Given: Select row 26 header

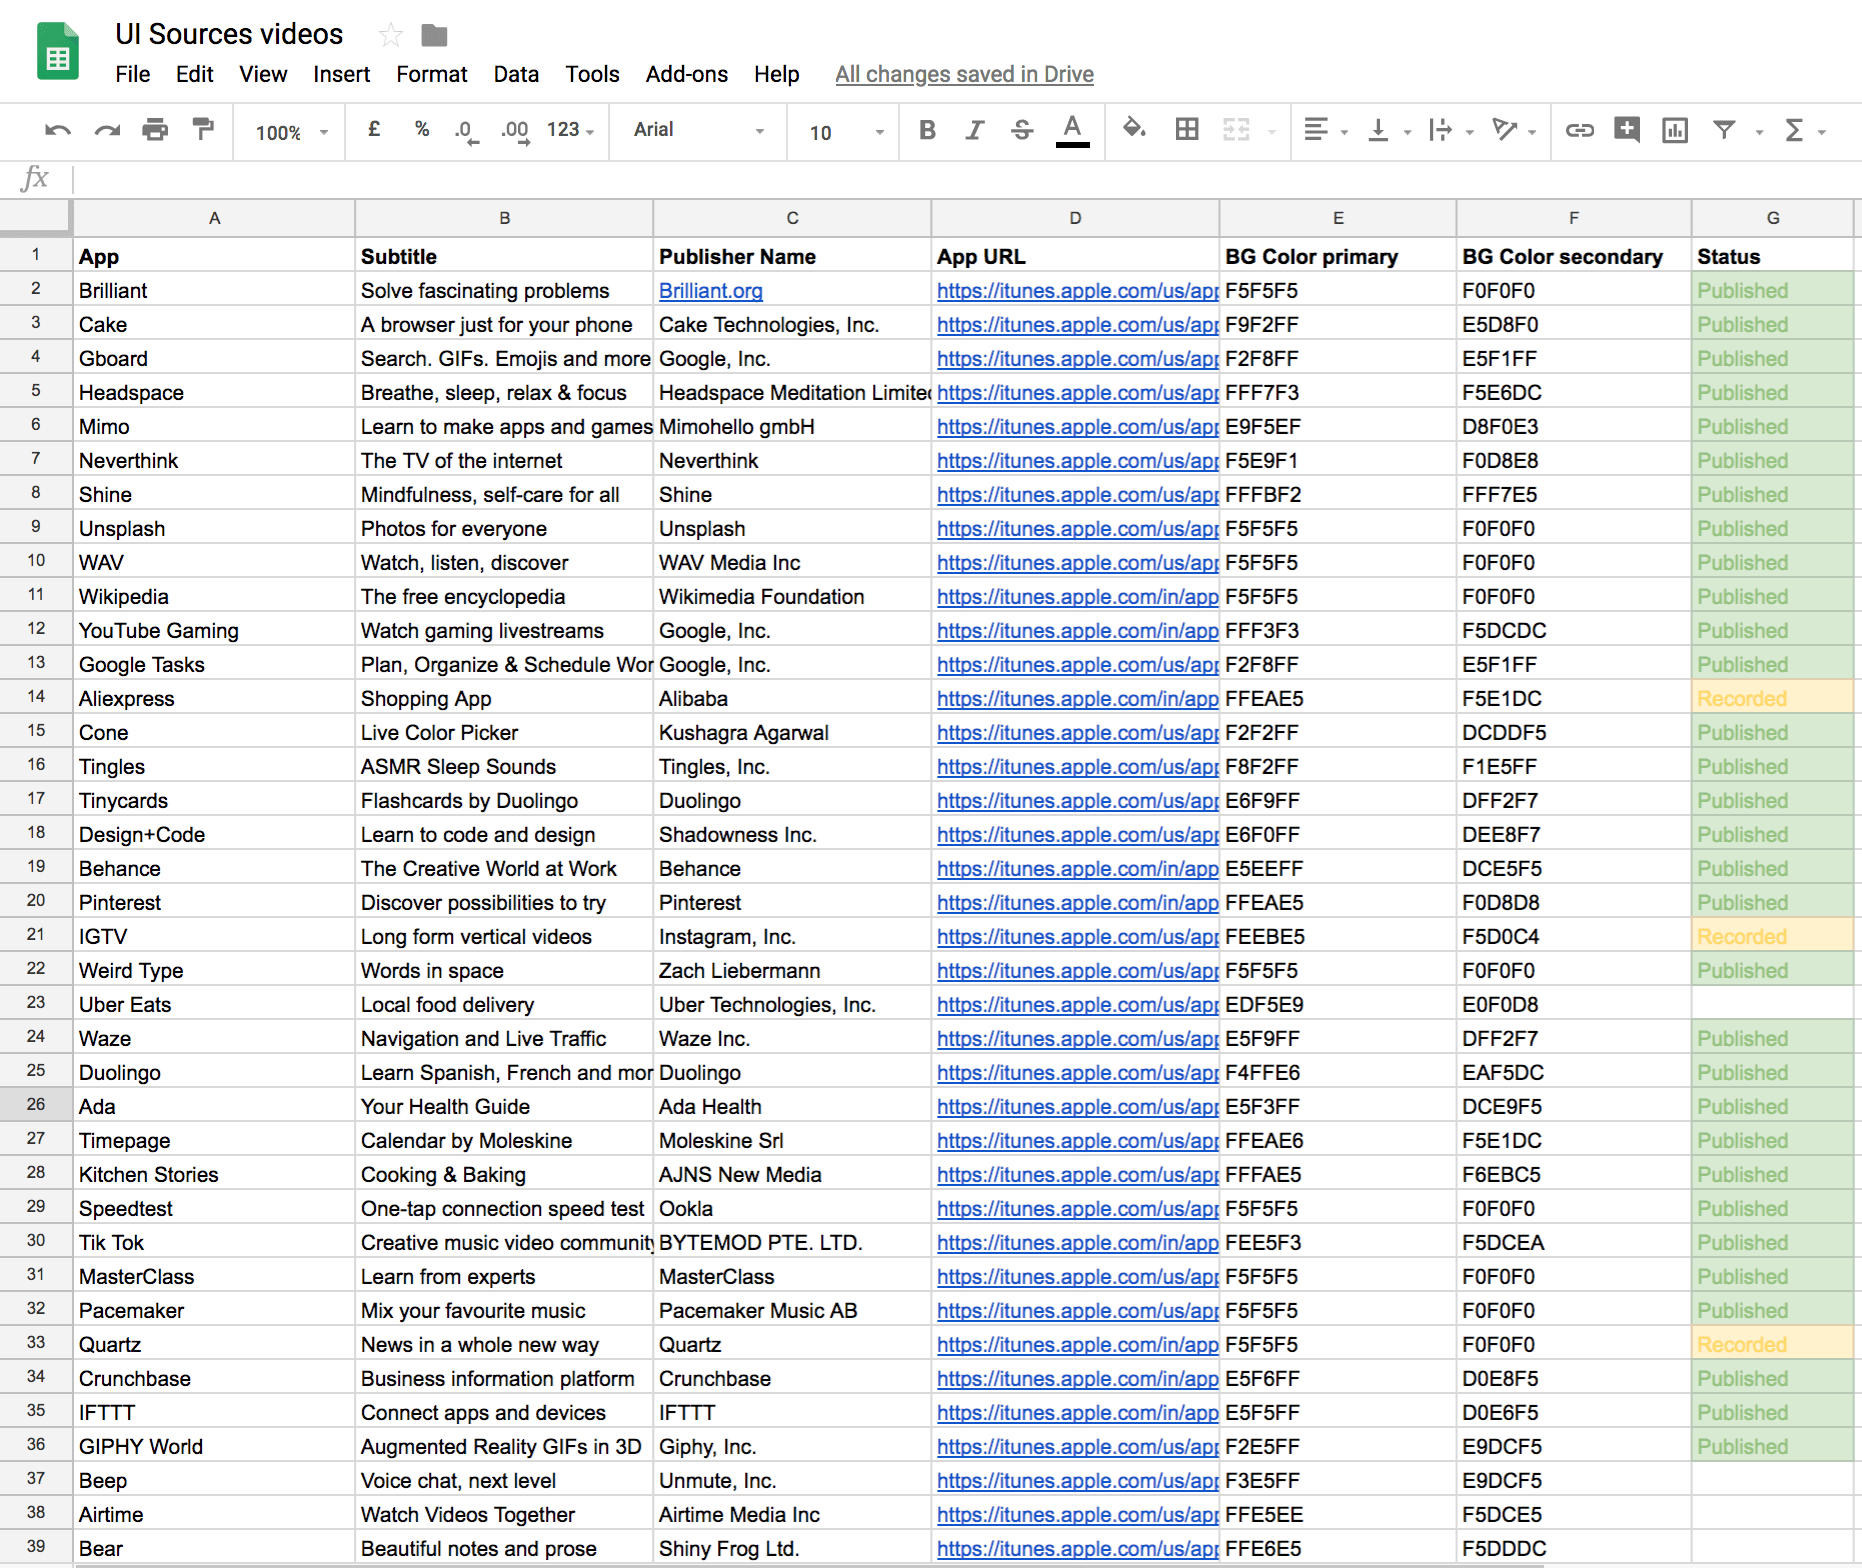Looking at the screenshot, I should 36,1105.
